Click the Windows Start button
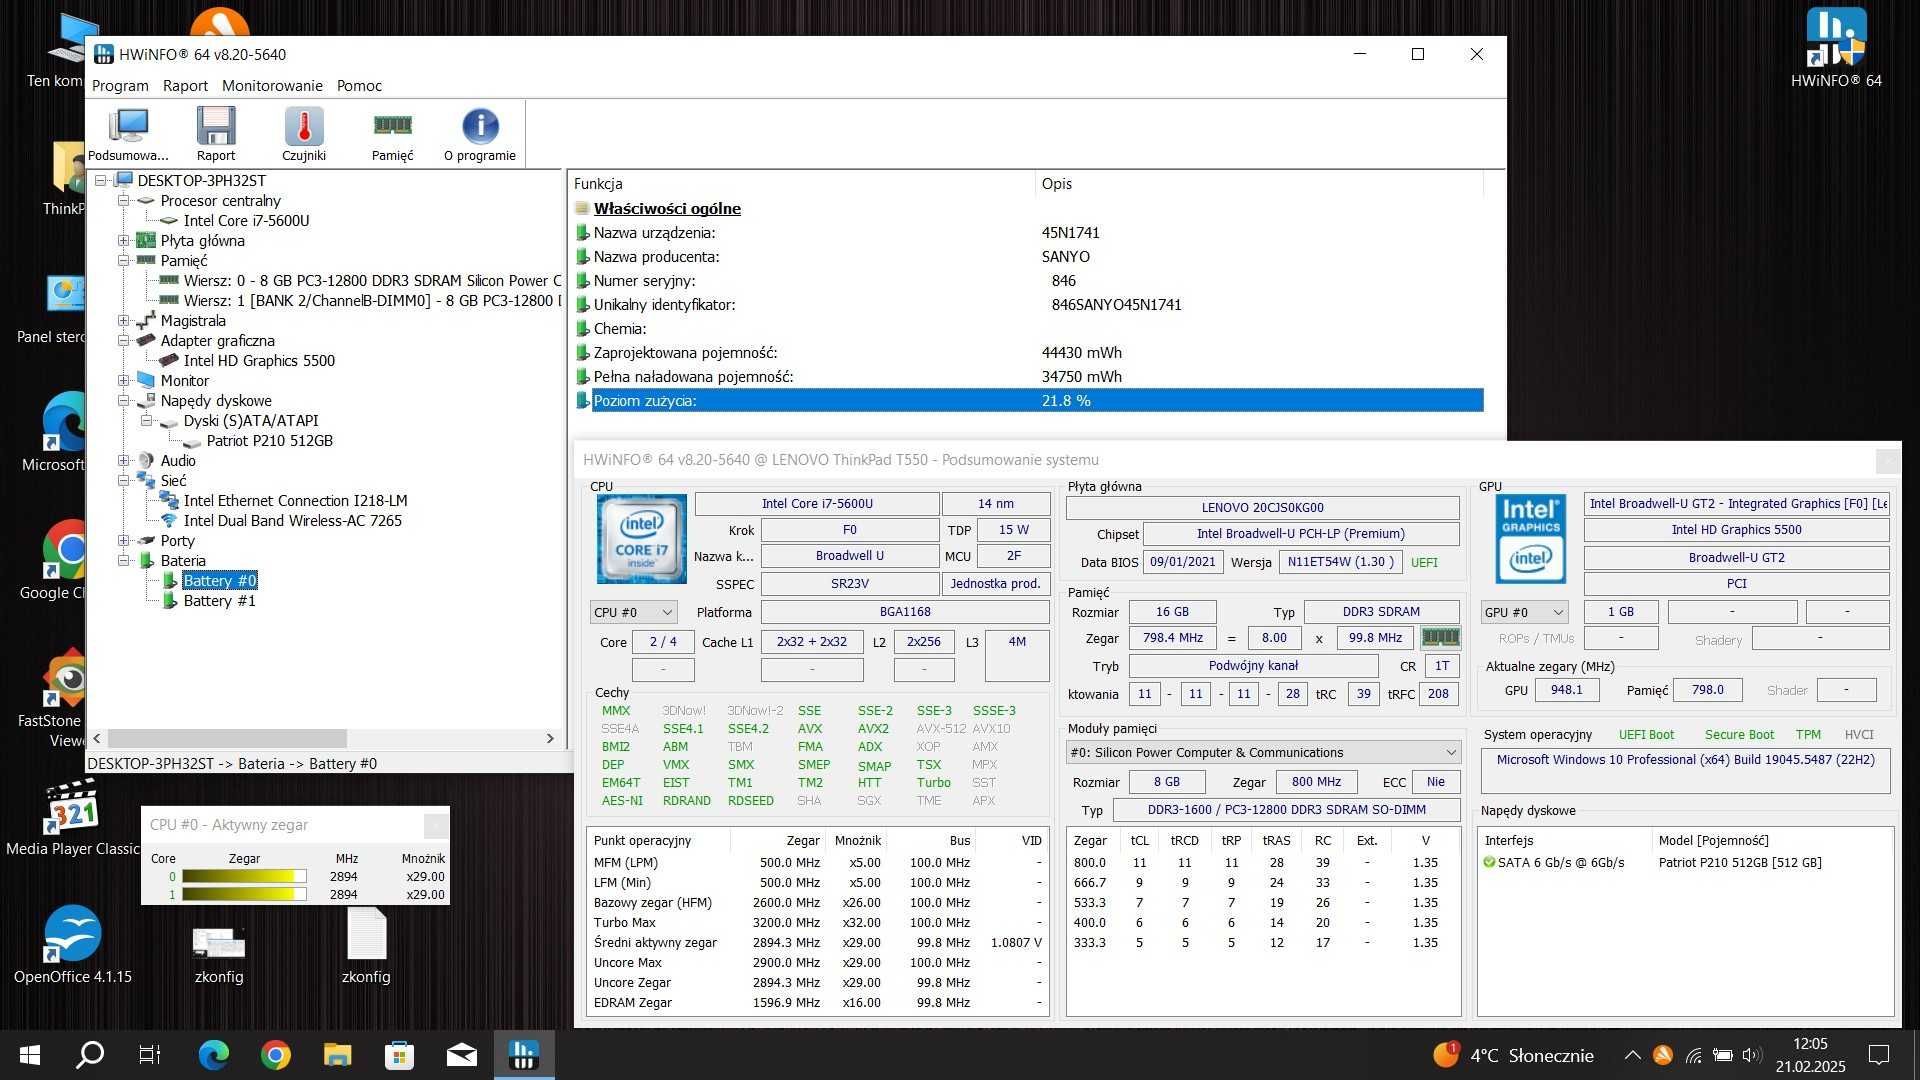The width and height of the screenshot is (1920, 1080). (x=30, y=1055)
